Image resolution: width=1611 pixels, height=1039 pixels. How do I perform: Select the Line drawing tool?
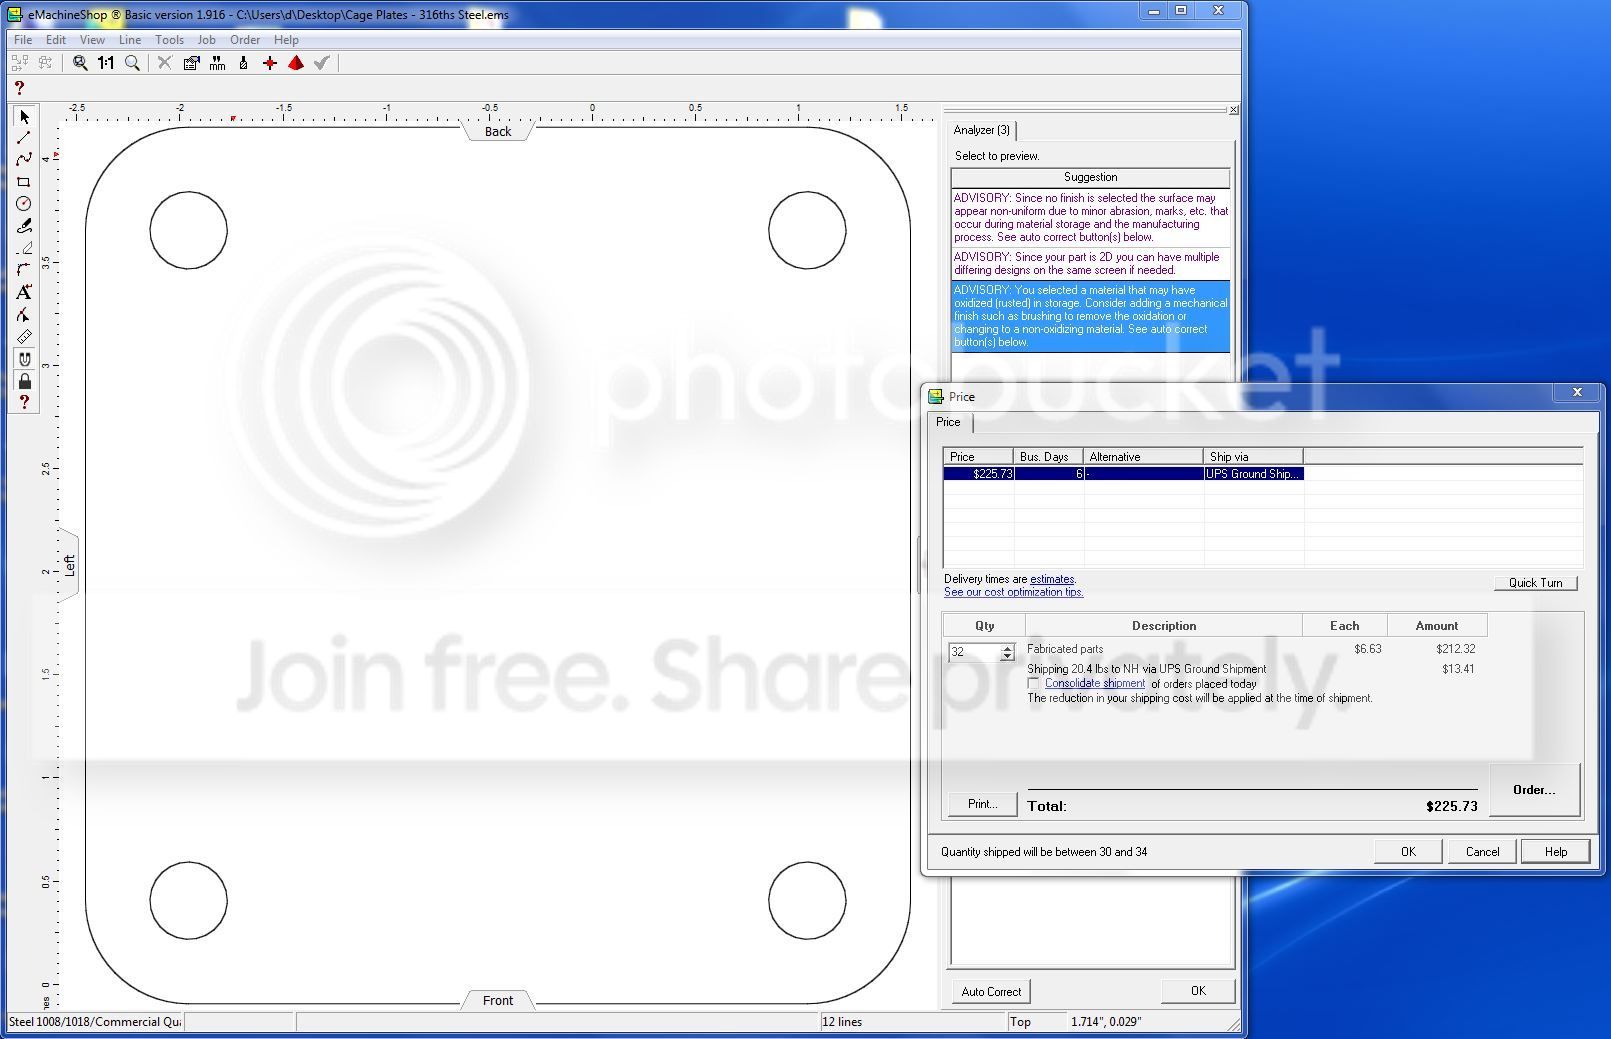point(24,138)
